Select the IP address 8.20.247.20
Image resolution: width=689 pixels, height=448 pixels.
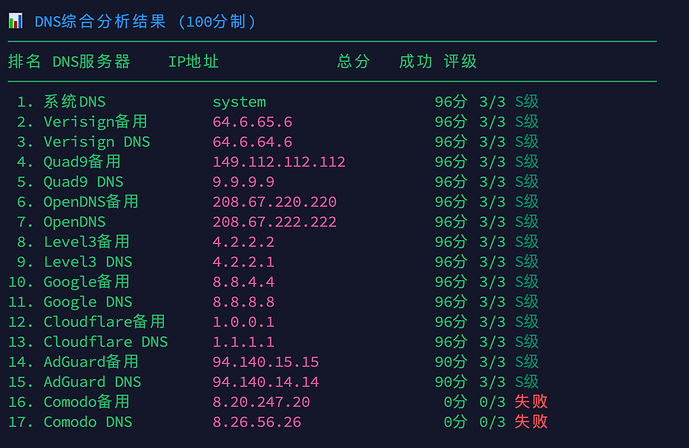pyautogui.click(x=261, y=402)
